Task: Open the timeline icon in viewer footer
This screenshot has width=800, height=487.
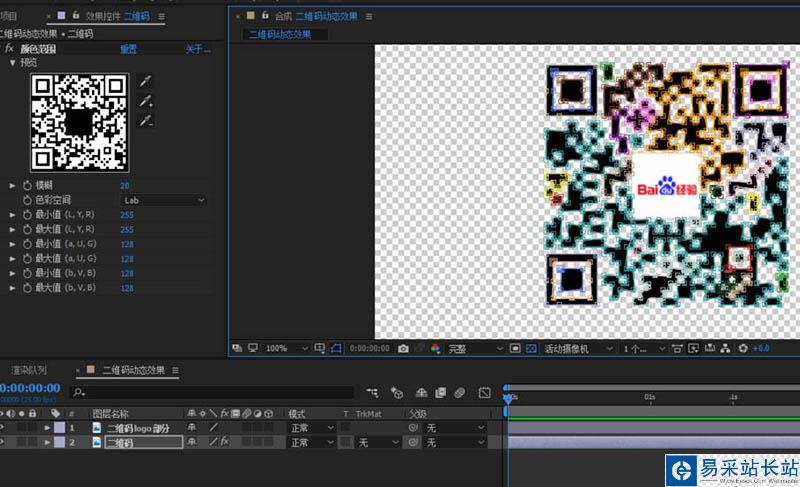Action: [x=710, y=348]
